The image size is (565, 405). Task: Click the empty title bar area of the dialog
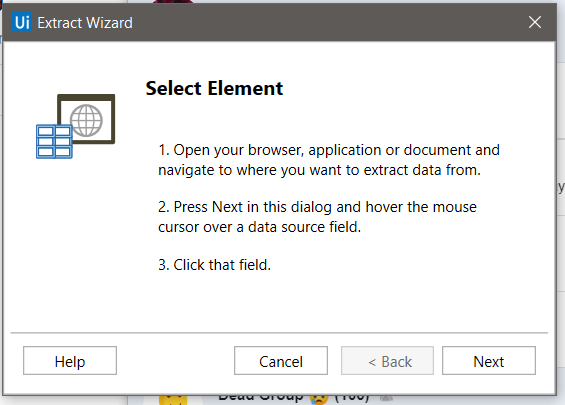pyautogui.click(x=324, y=22)
